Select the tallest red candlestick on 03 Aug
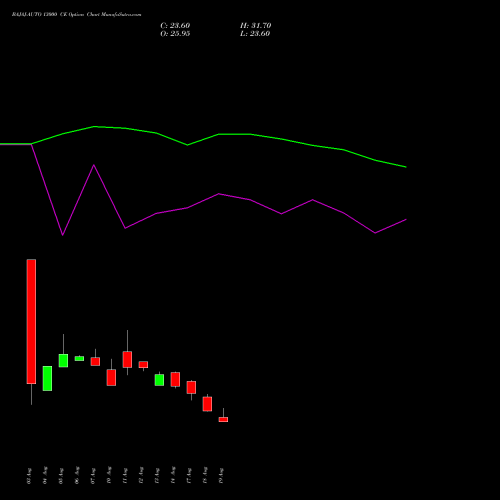This screenshot has width=500, height=500. (x=31, y=321)
